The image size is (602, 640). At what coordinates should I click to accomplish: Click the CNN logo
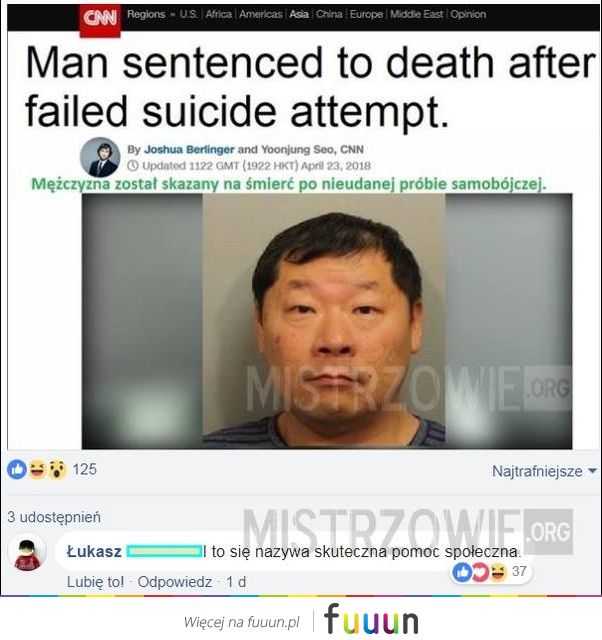[x=100, y=19]
